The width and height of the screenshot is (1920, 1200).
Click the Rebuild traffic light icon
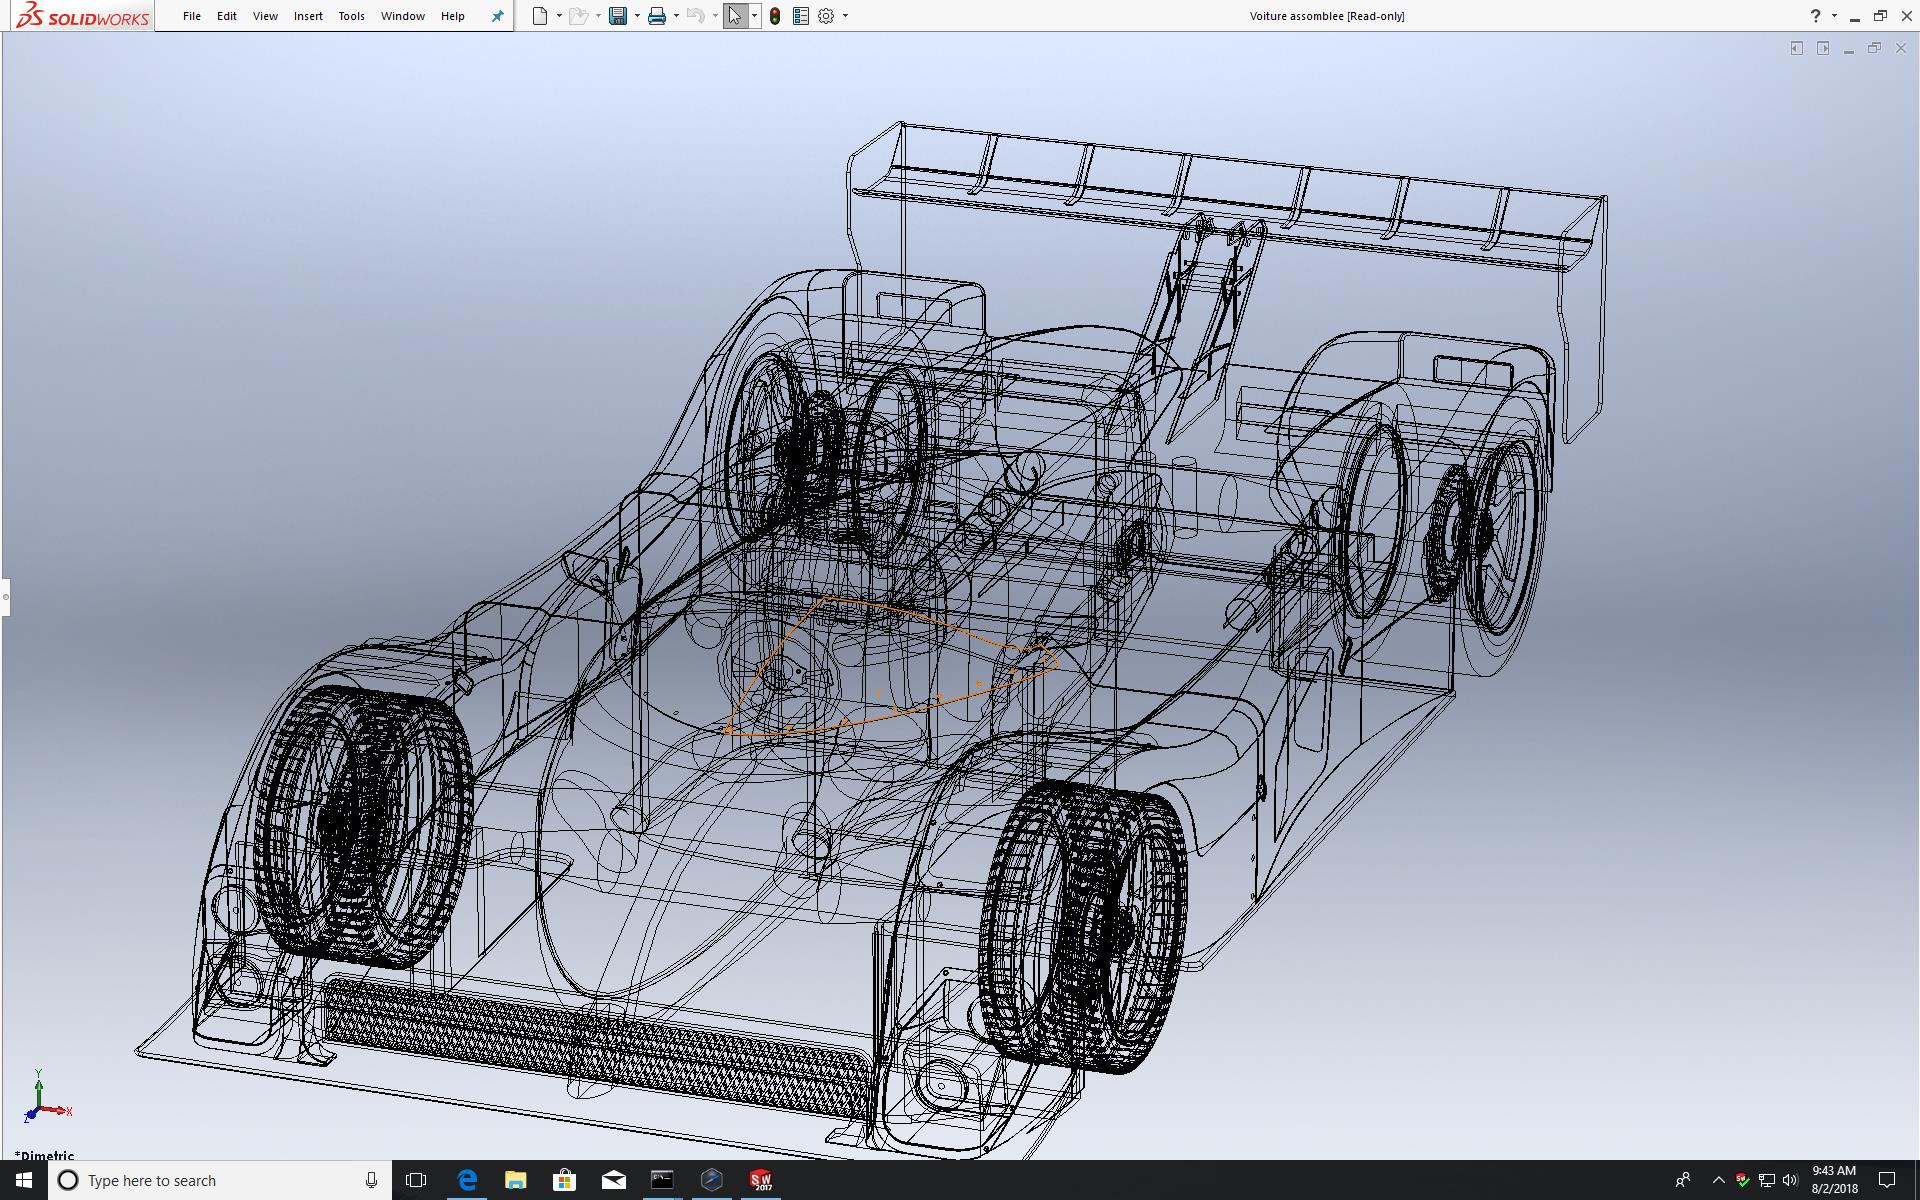(775, 16)
